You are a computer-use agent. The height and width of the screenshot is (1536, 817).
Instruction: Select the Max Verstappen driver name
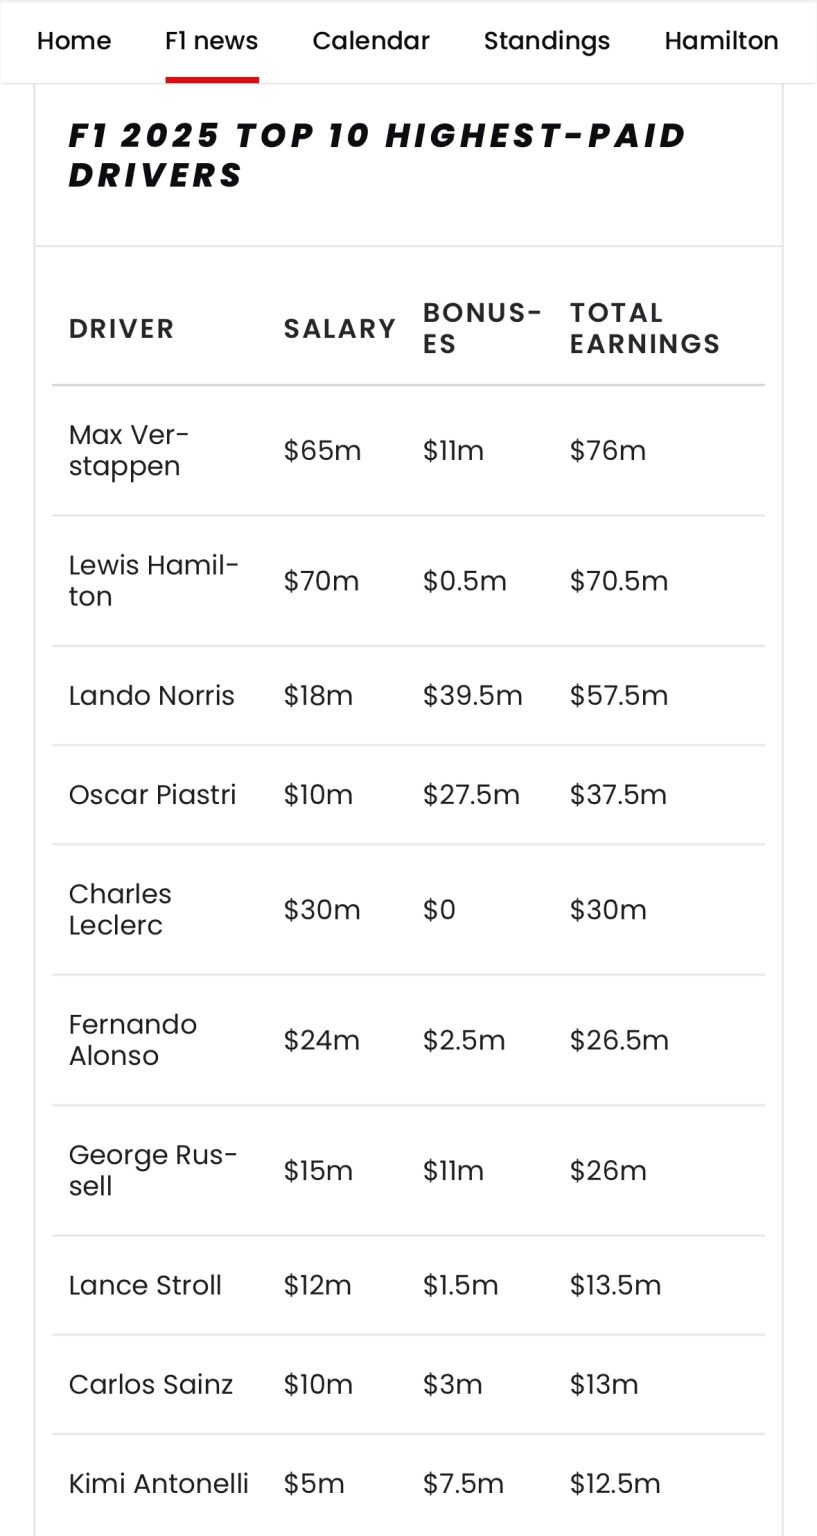click(129, 450)
